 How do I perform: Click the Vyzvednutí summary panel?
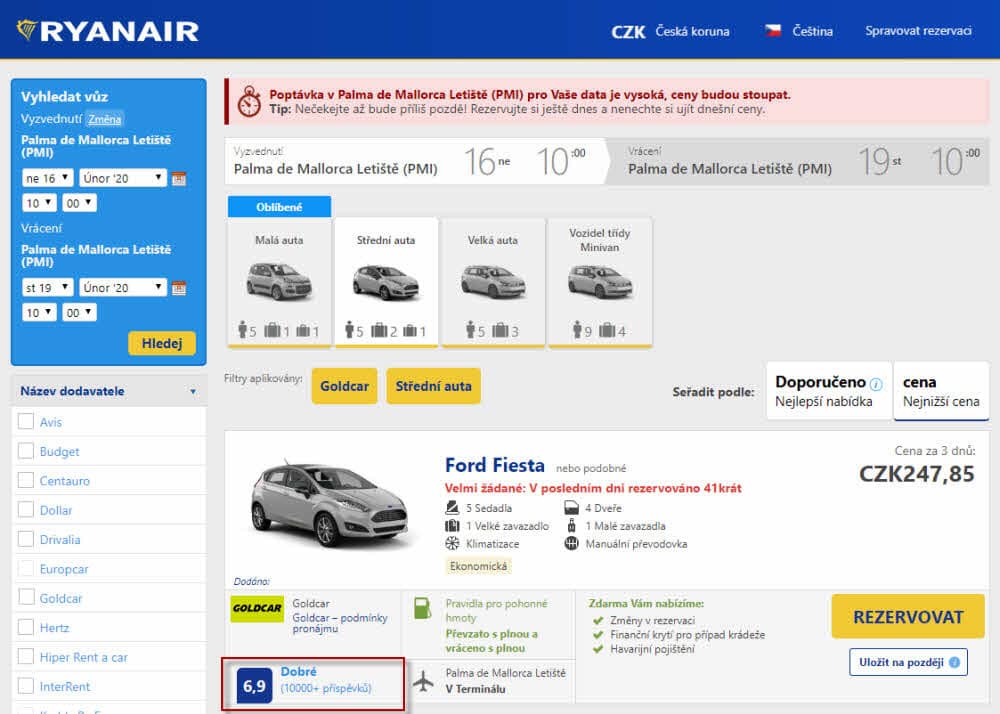pyautogui.click(x=415, y=161)
